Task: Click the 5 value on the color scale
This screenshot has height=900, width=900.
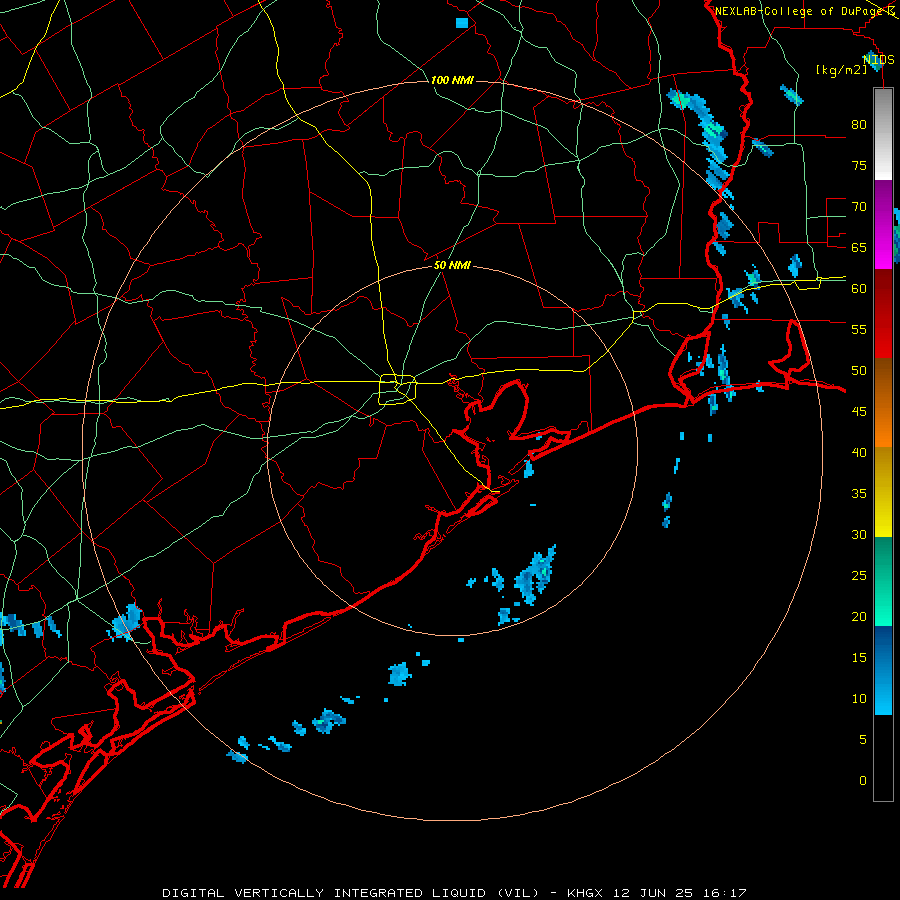Action: pyautogui.click(x=863, y=740)
